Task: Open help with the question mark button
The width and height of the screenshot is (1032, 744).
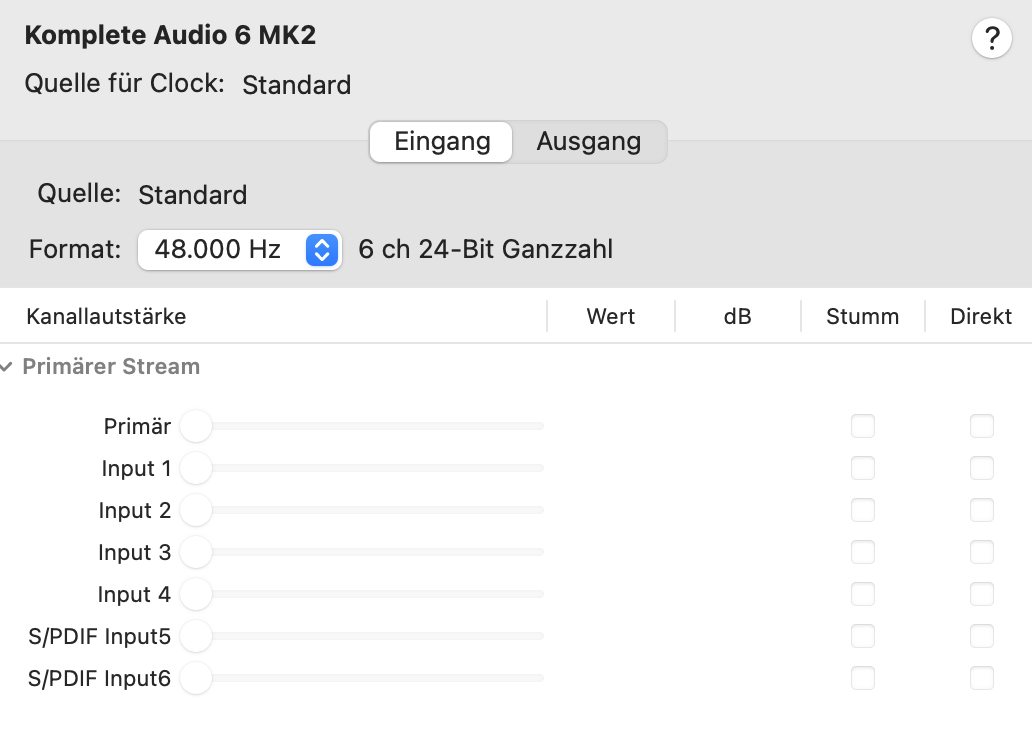Action: 991,38
